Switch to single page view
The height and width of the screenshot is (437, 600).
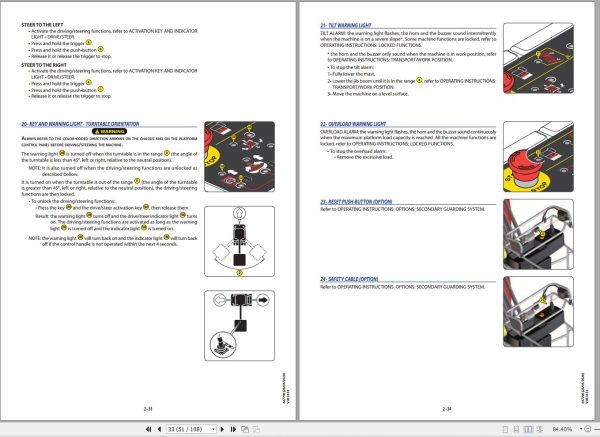[x=505, y=429]
